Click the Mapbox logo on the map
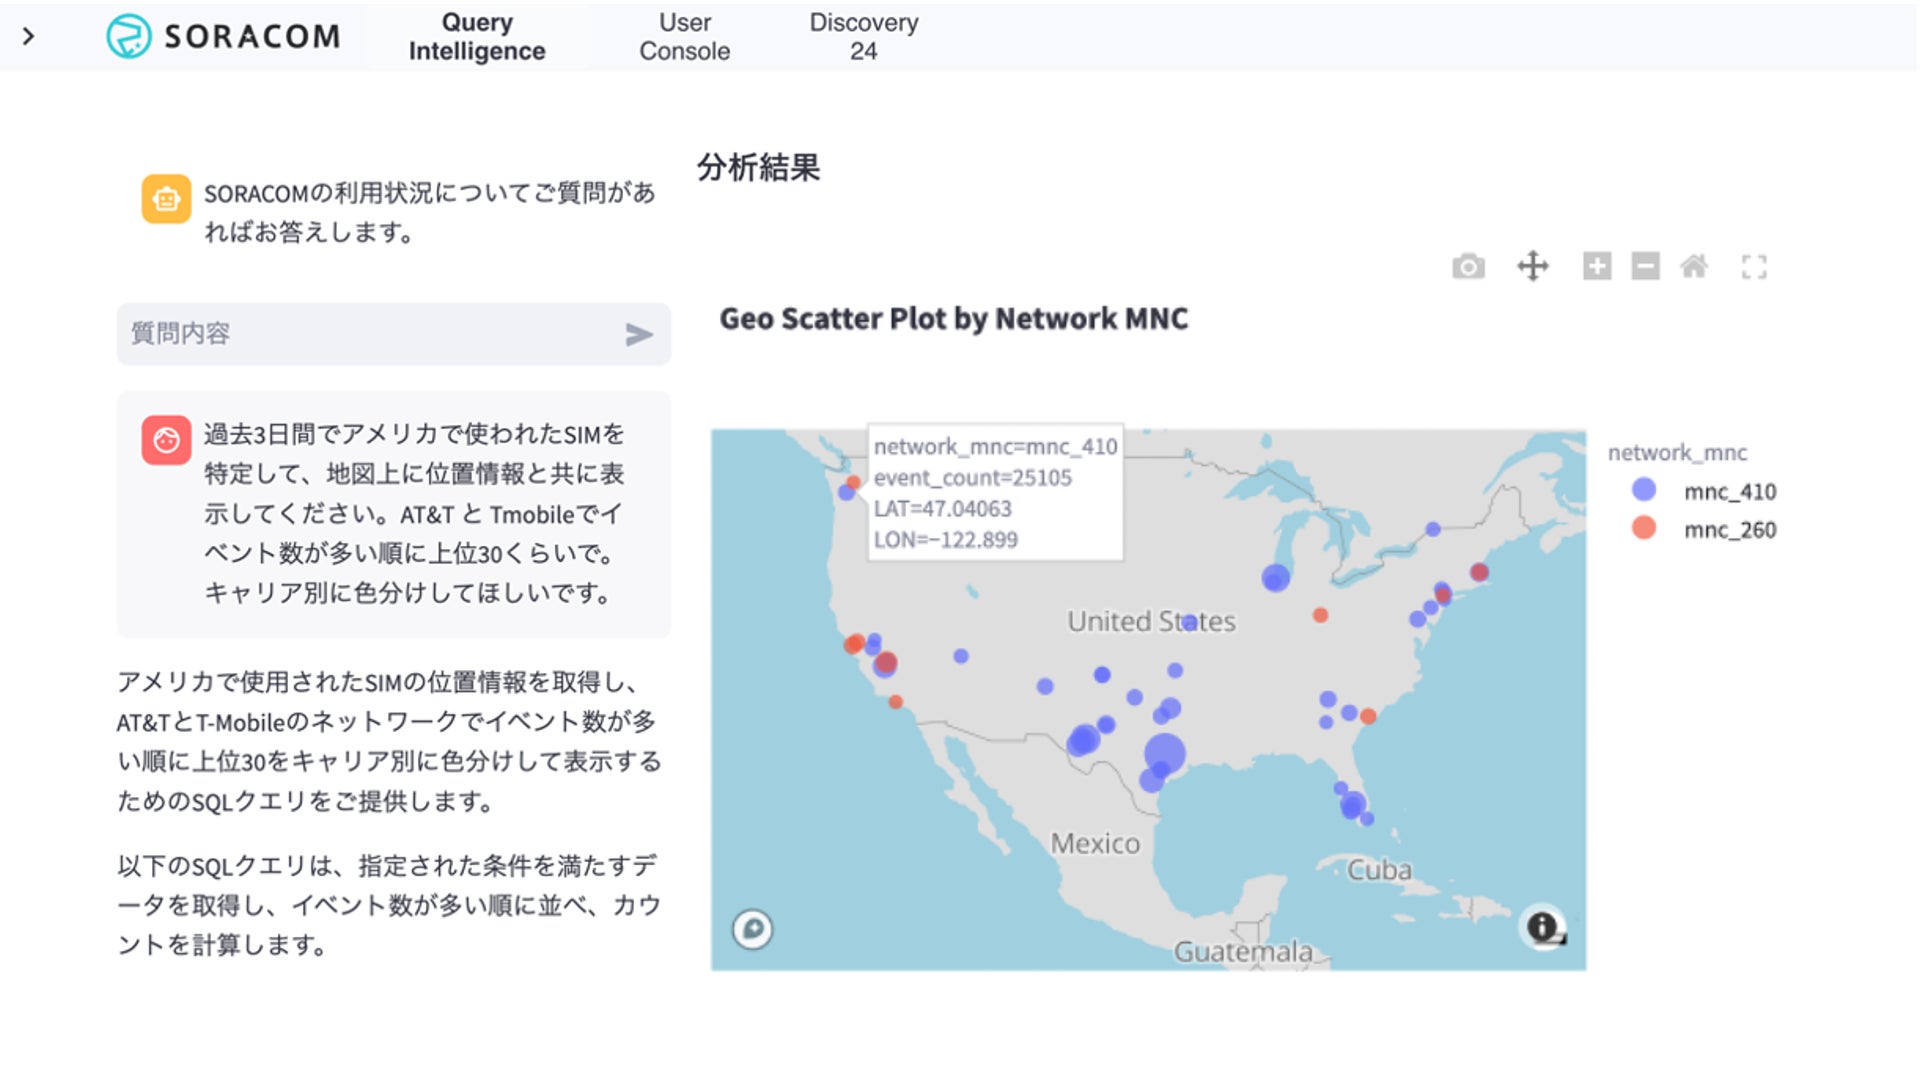The width and height of the screenshot is (1920, 1080). click(752, 930)
